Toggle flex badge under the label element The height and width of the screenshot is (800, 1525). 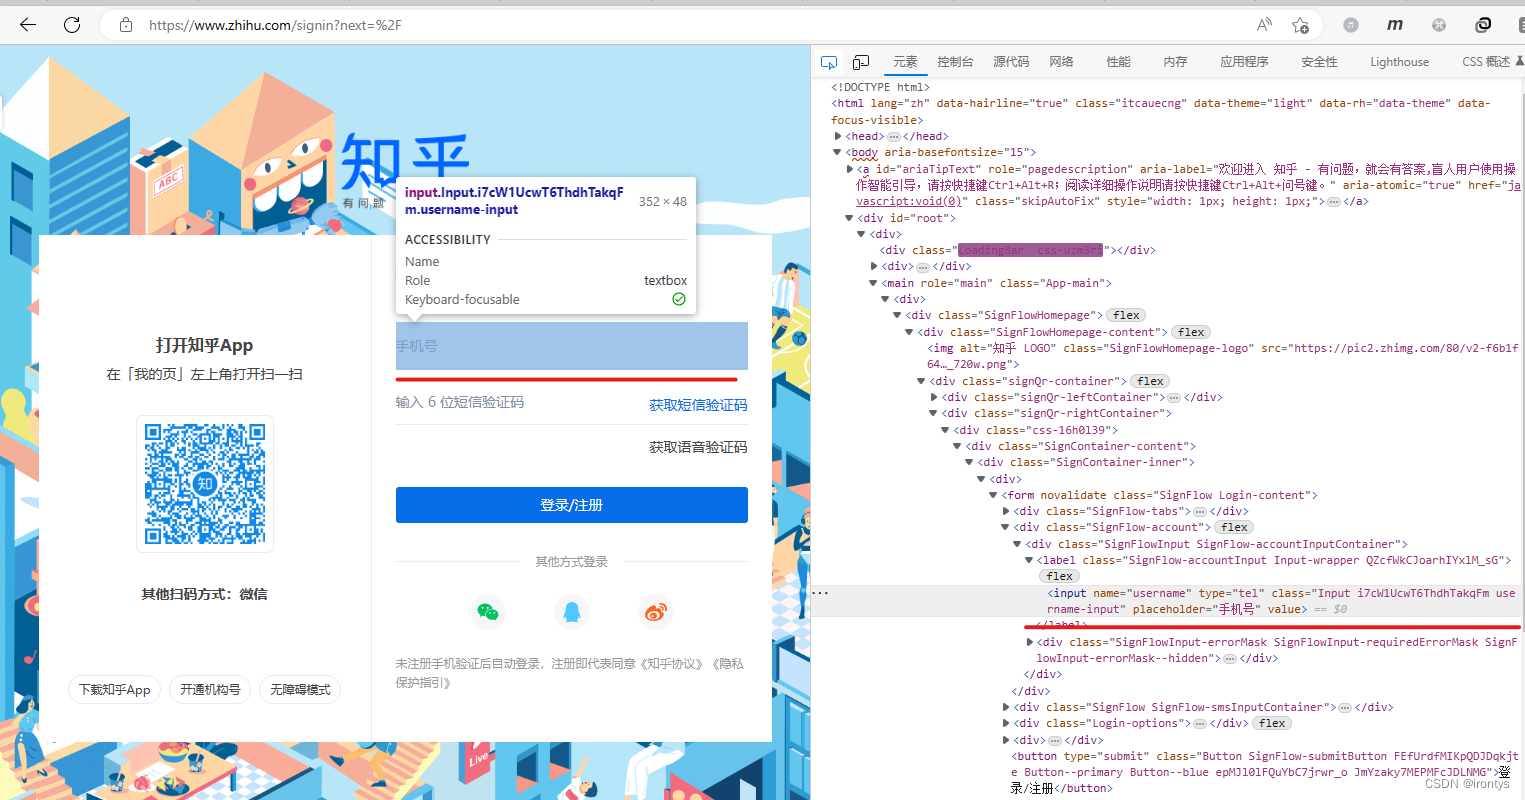click(1059, 576)
